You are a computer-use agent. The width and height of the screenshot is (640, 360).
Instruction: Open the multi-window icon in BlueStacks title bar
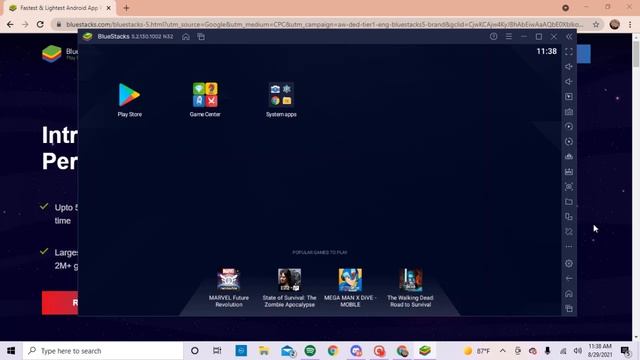pyautogui.click(x=201, y=37)
